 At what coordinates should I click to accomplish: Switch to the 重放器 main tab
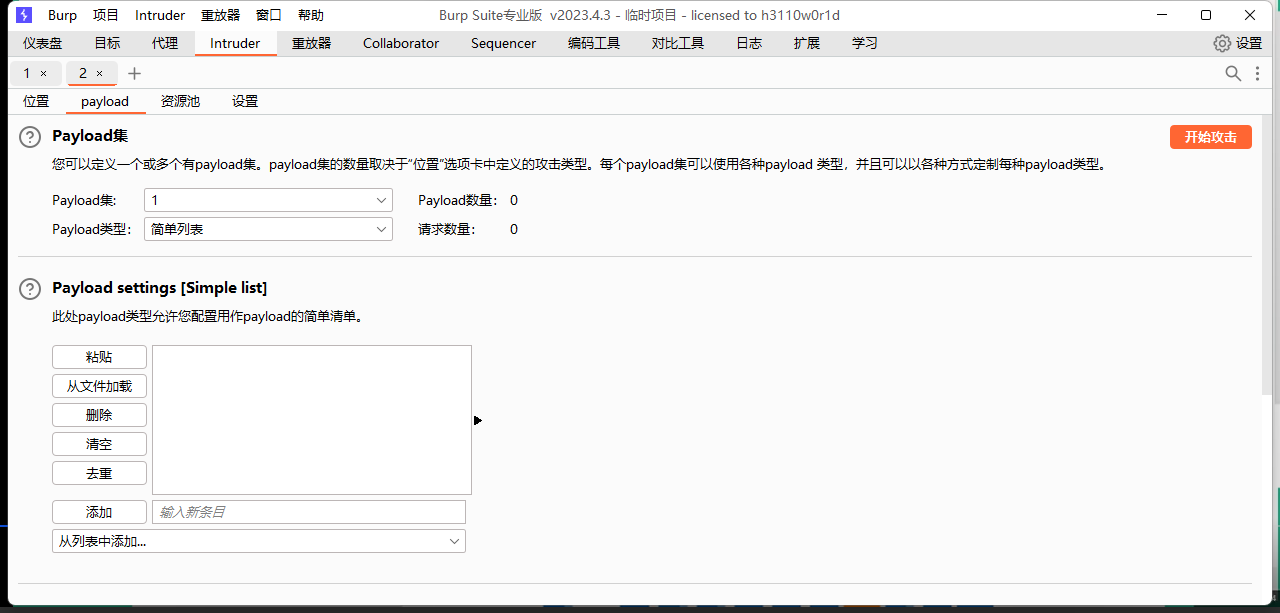click(x=311, y=43)
